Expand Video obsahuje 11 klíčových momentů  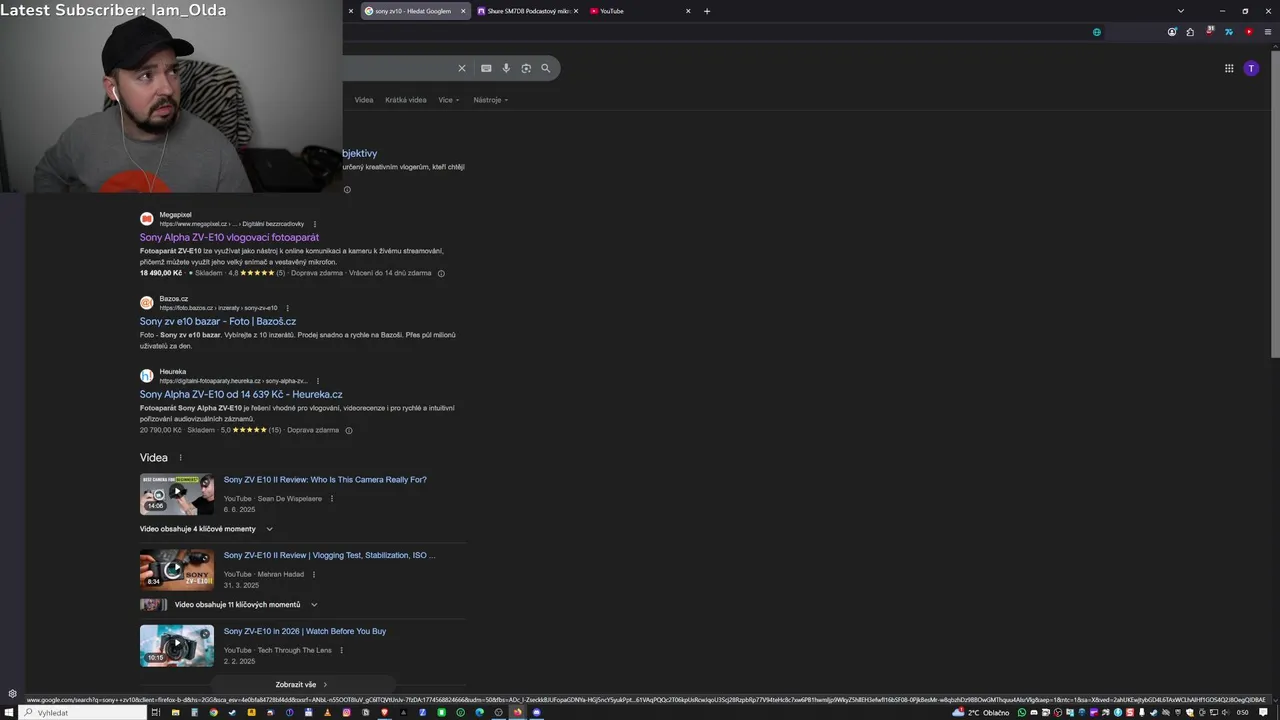[246, 605]
